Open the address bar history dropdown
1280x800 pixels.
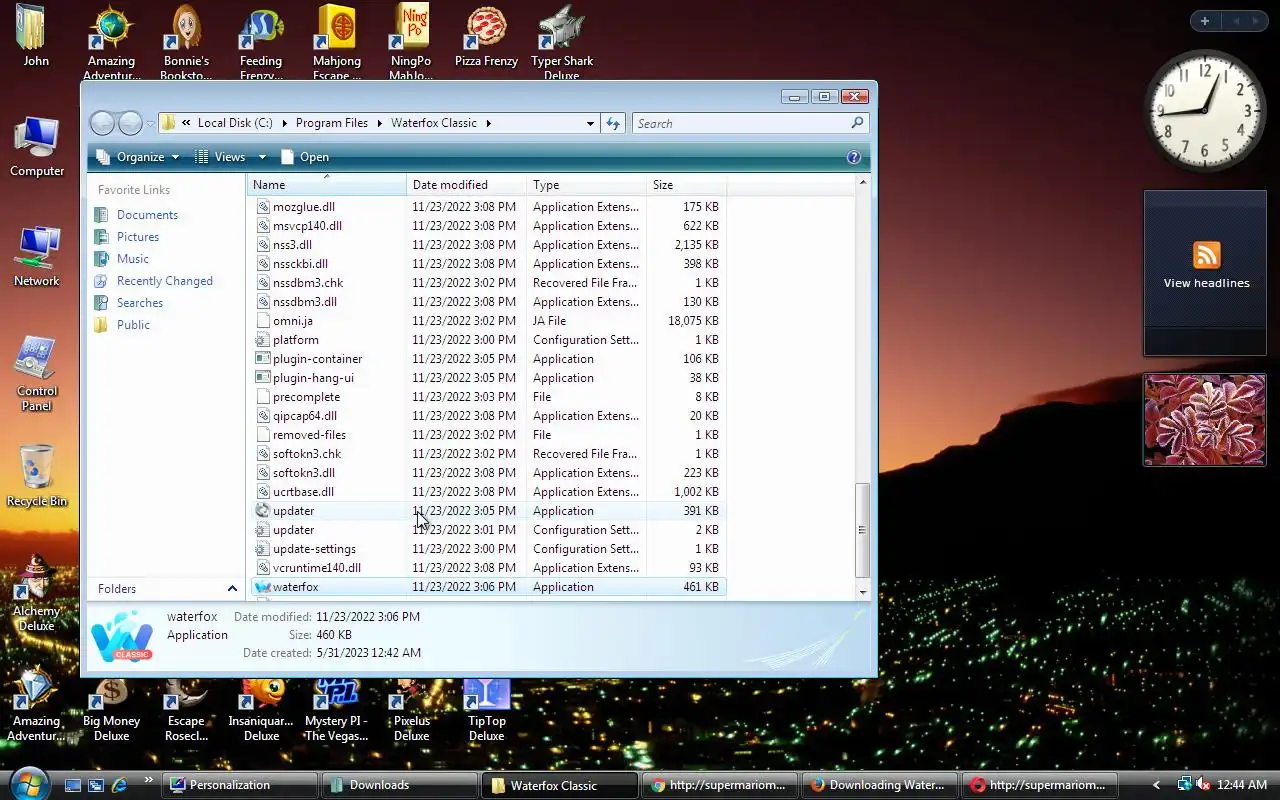coord(590,123)
